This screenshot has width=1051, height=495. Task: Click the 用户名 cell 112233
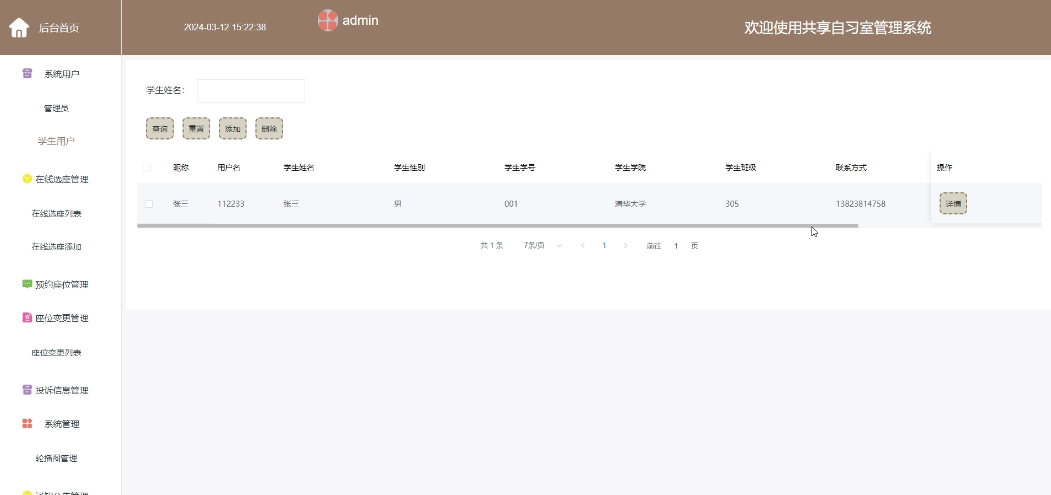(x=231, y=204)
